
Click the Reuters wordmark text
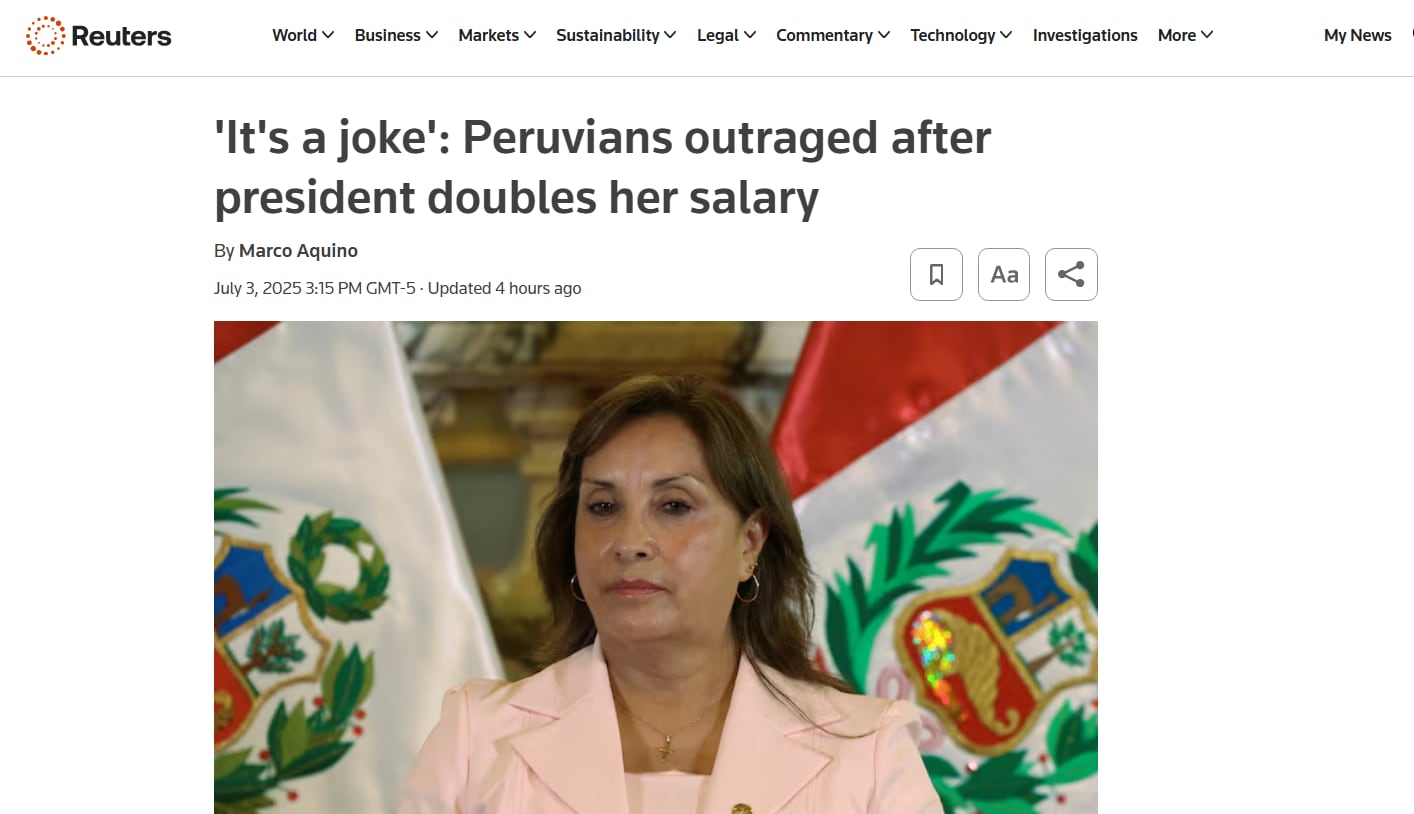click(121, 37)
